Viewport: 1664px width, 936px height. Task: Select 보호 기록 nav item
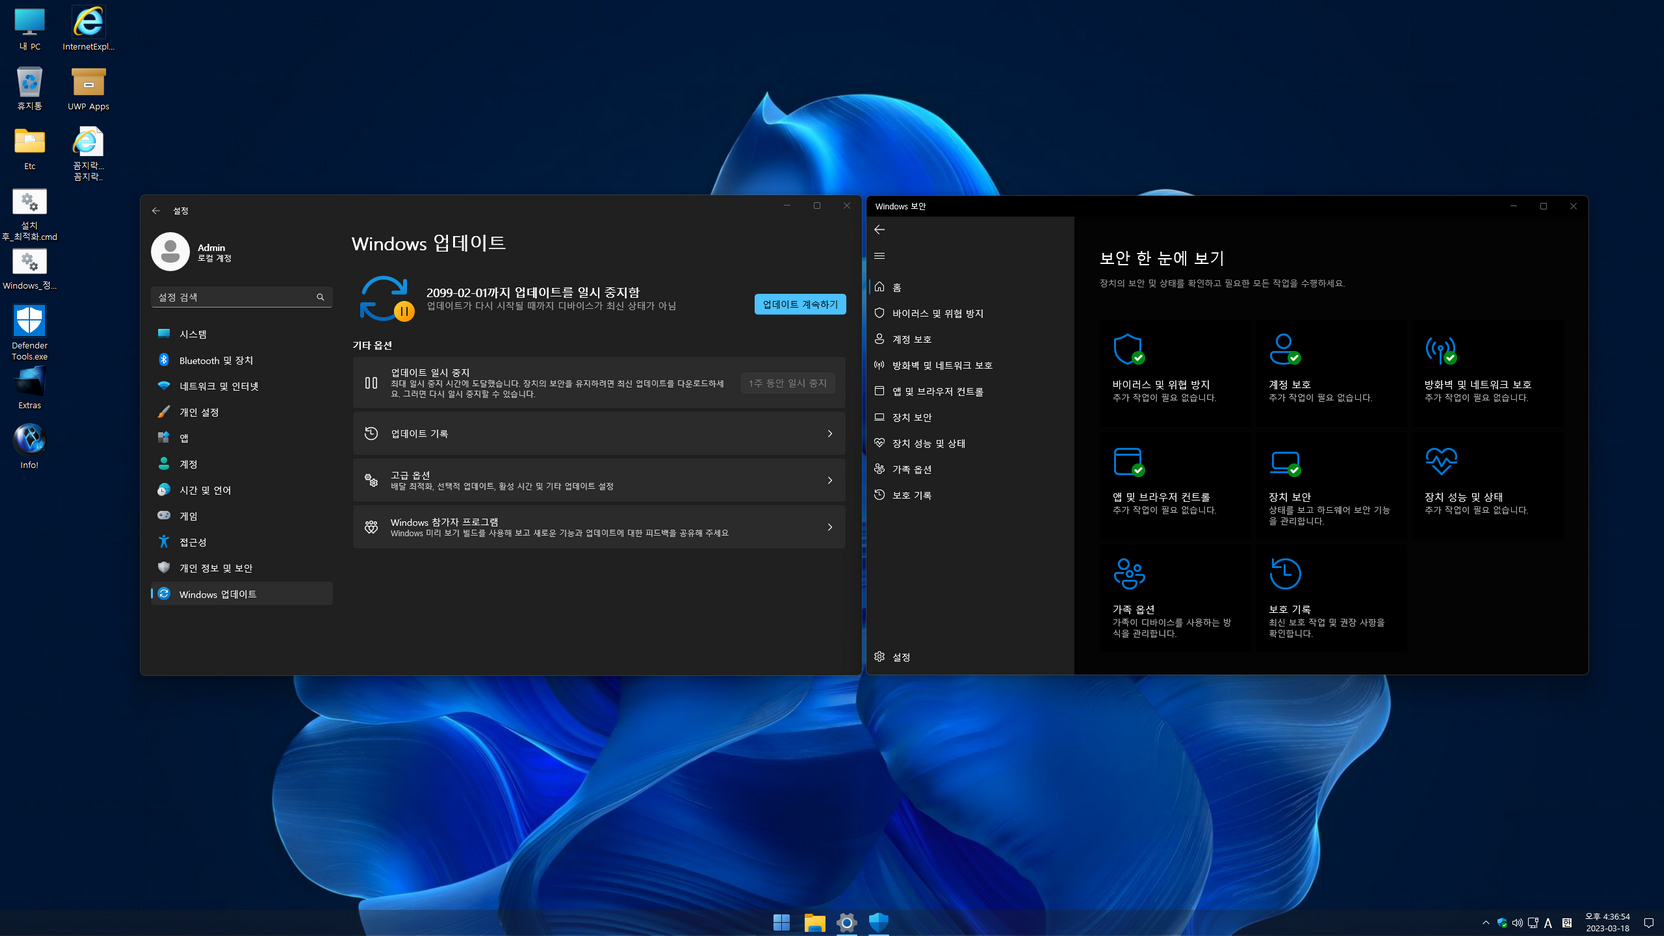coord(970,495)
